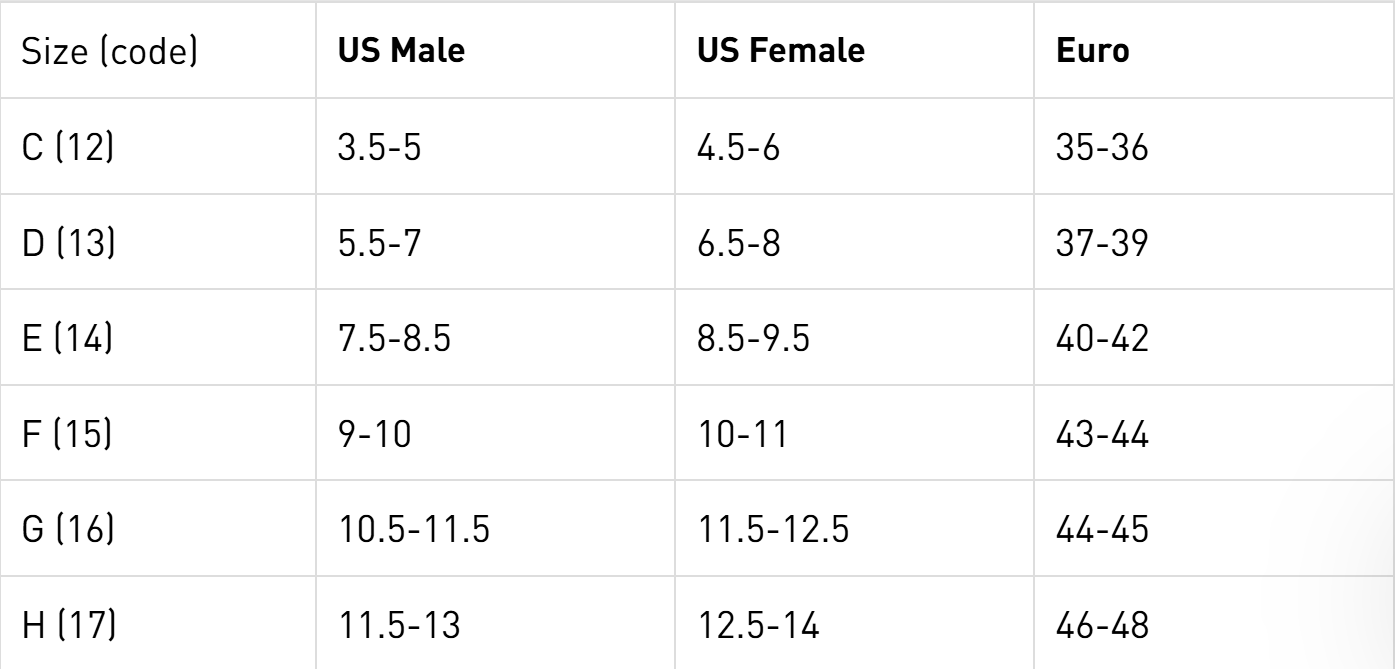Select the G (16) size cell

[70, 530]
